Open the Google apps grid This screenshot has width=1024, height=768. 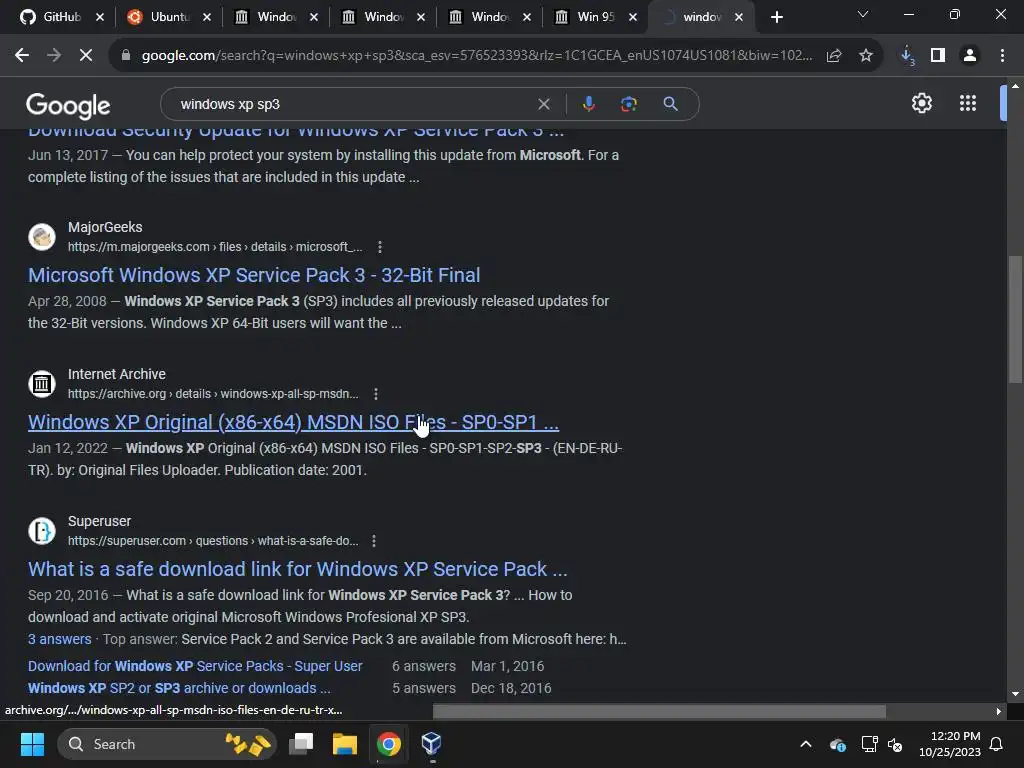click(x=968, y=103)
